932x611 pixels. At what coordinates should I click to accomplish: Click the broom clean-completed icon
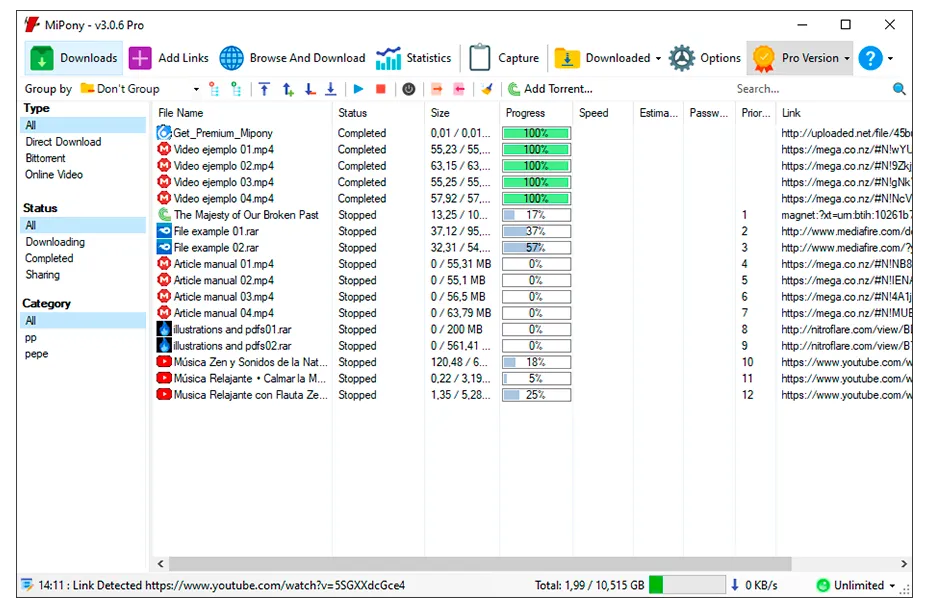487,89
